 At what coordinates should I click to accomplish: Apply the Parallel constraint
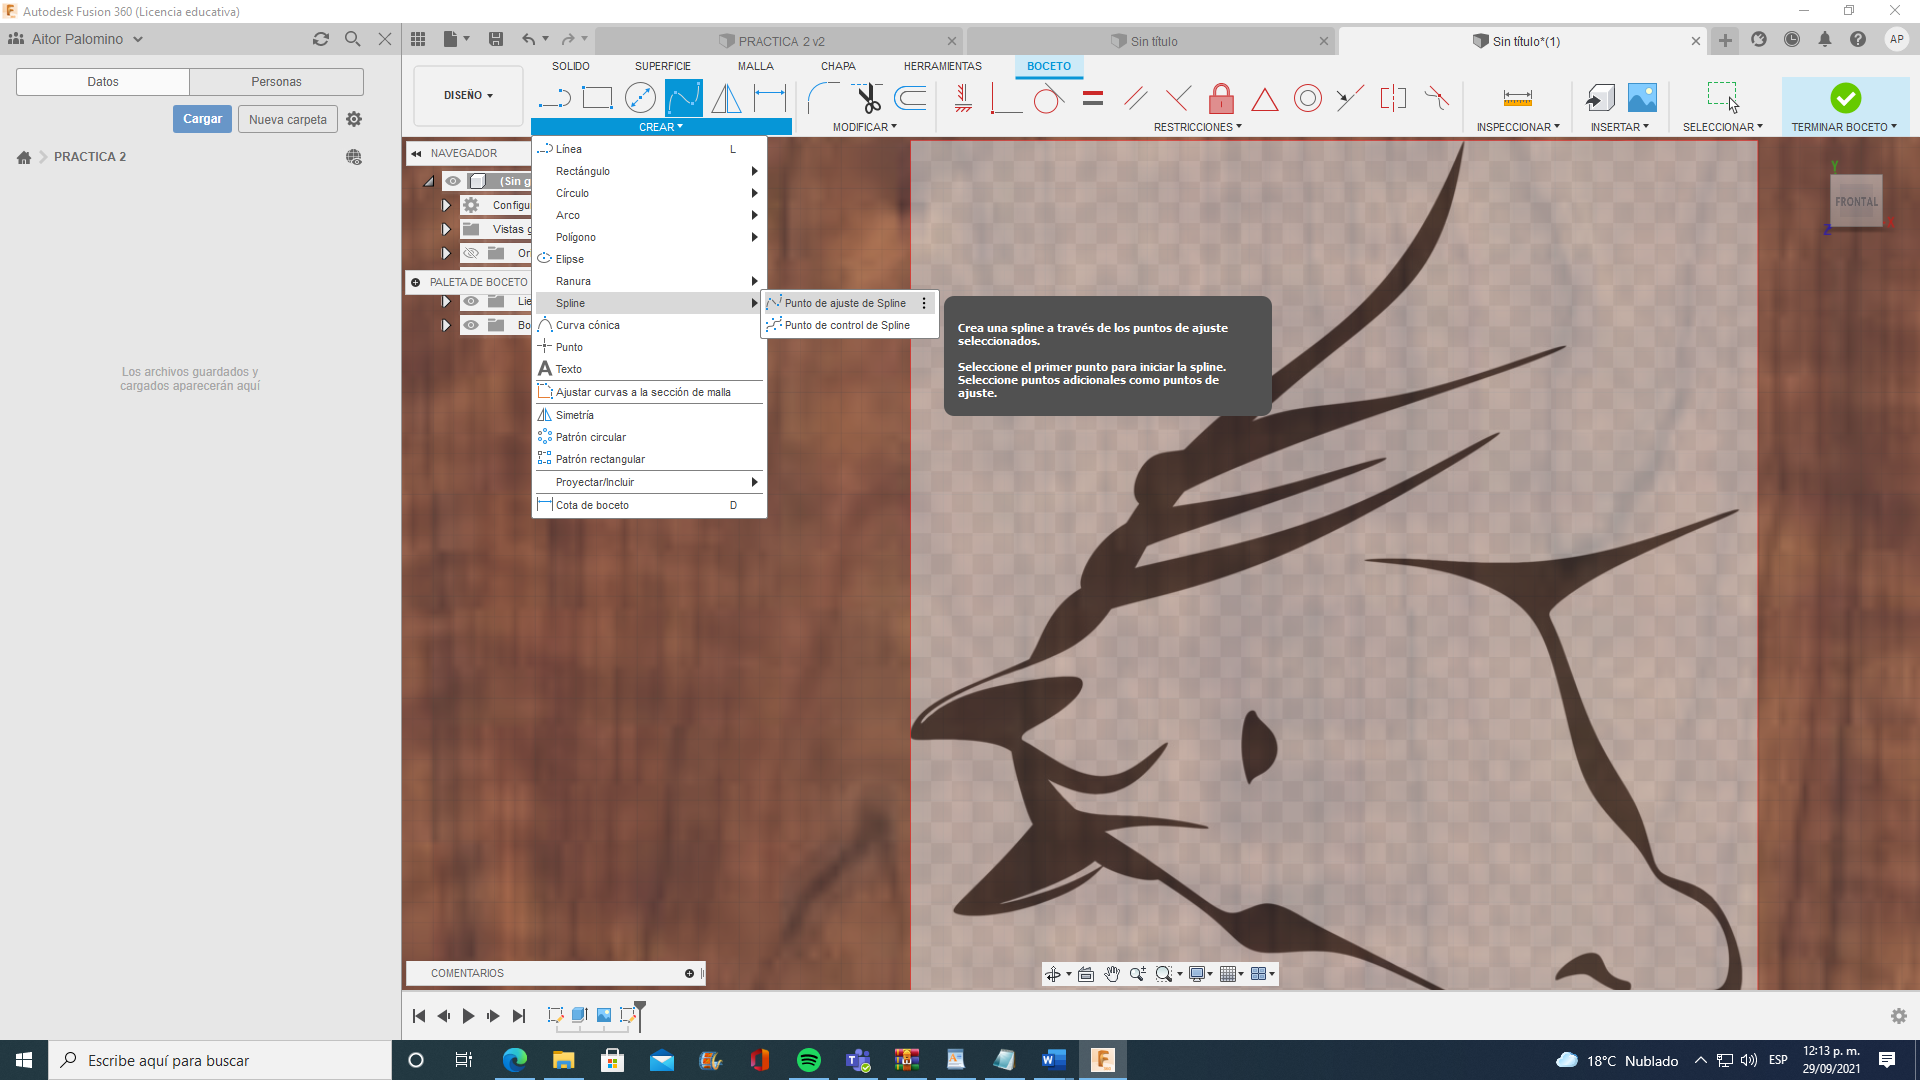click(1135, 98)
